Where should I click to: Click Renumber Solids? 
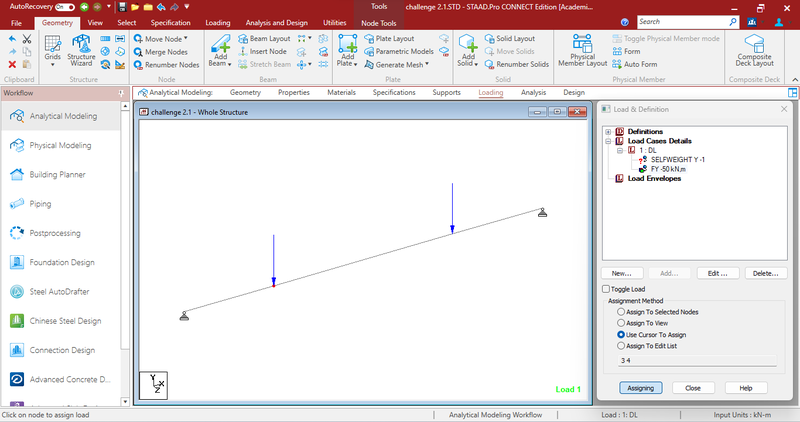(517, 64)
